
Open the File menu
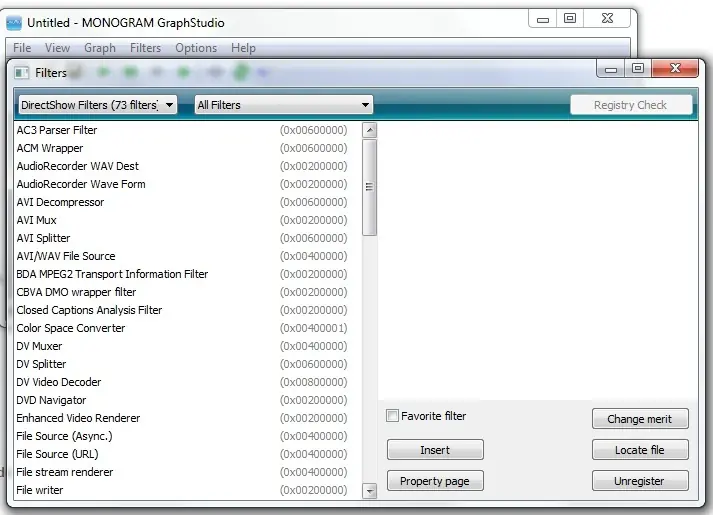(x=22, y=48)
